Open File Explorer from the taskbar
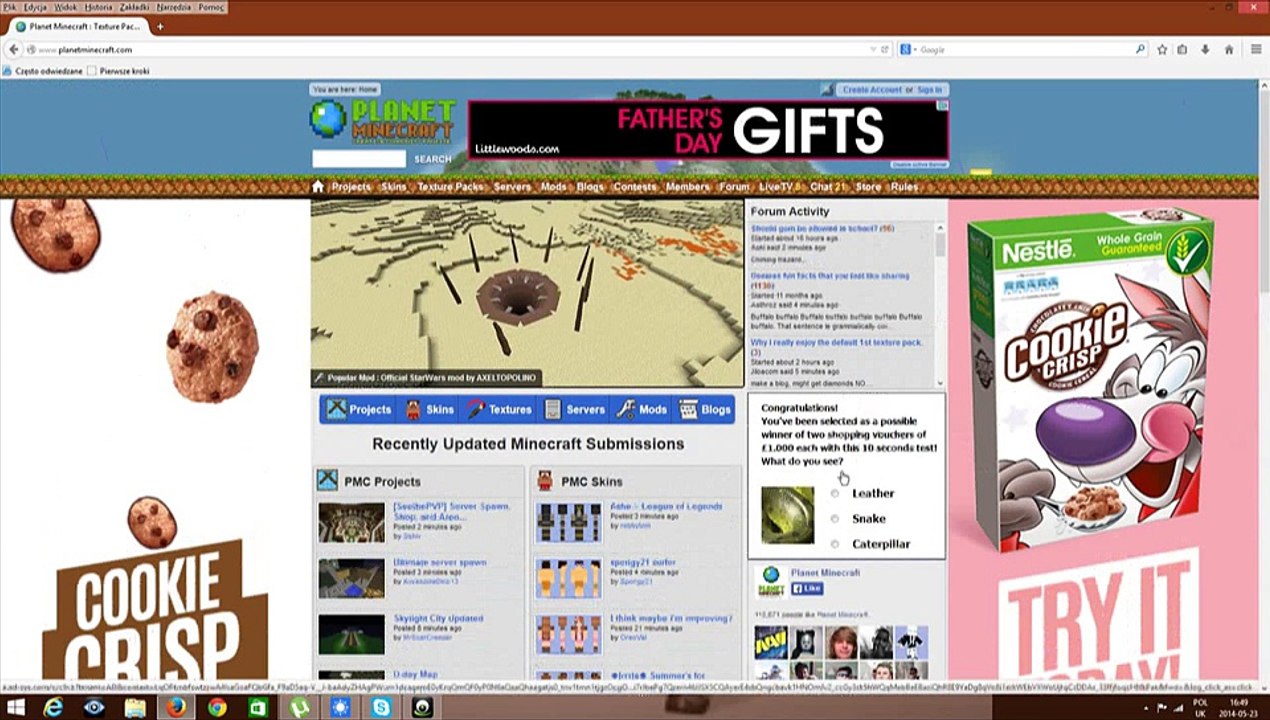This screenshot has width=1270, height=720. click(x=135, y=707)
